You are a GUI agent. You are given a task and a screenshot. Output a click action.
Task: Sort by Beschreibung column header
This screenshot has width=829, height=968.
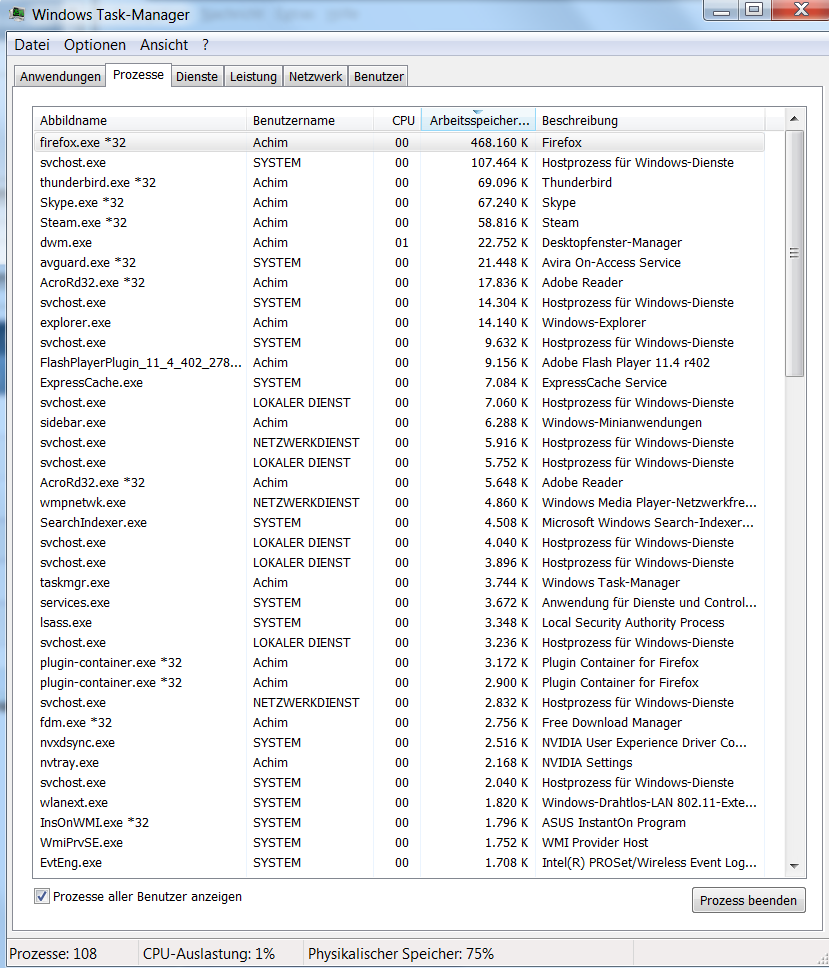[x=650, y=120]
